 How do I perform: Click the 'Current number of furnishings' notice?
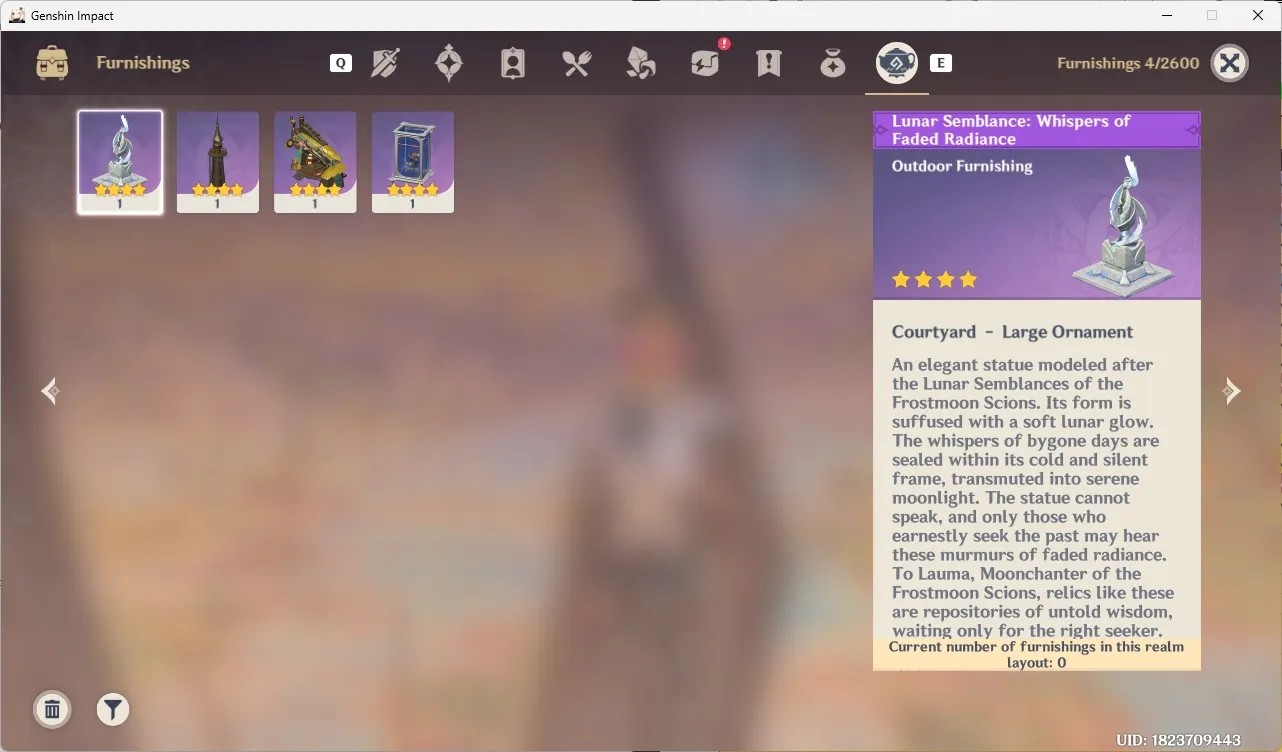[1036, 654]
